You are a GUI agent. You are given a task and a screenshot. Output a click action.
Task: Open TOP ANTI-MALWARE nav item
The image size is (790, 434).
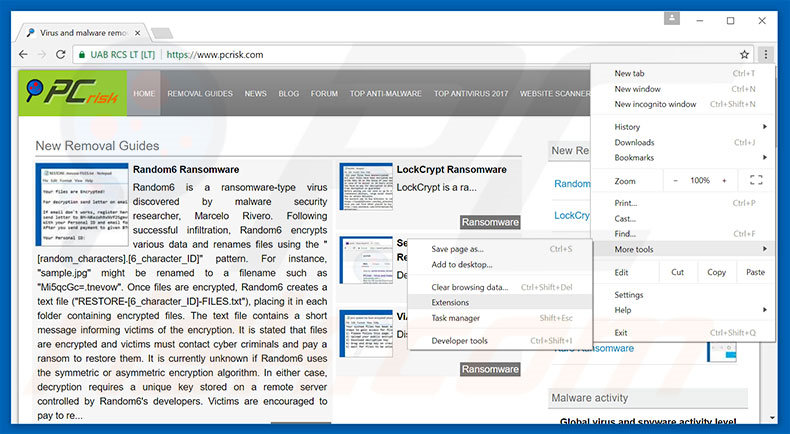click(x=385, y=93)
